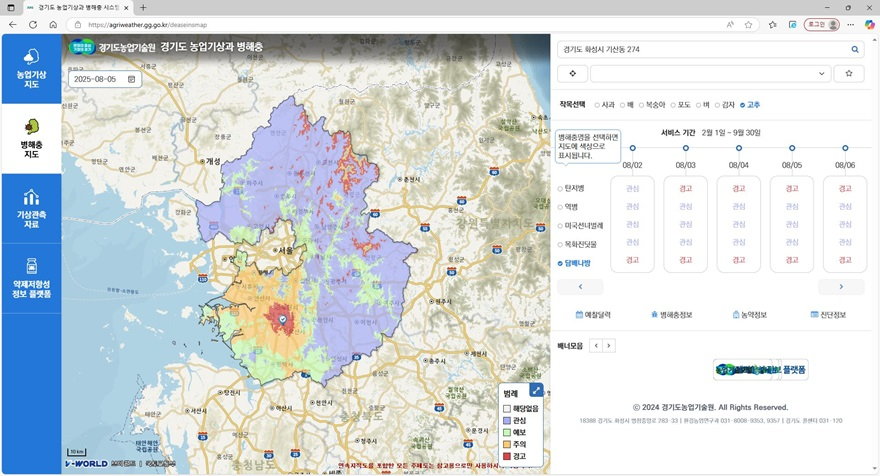Select the 탄저병 disease radio button

560,189
